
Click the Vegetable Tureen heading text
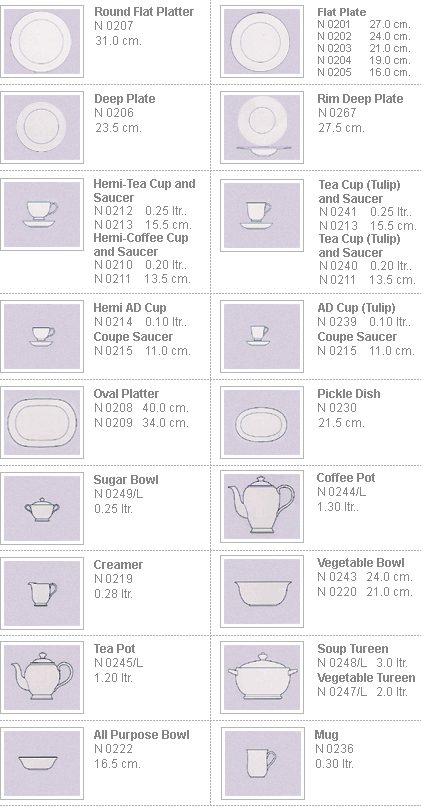[x=366, y=677]
